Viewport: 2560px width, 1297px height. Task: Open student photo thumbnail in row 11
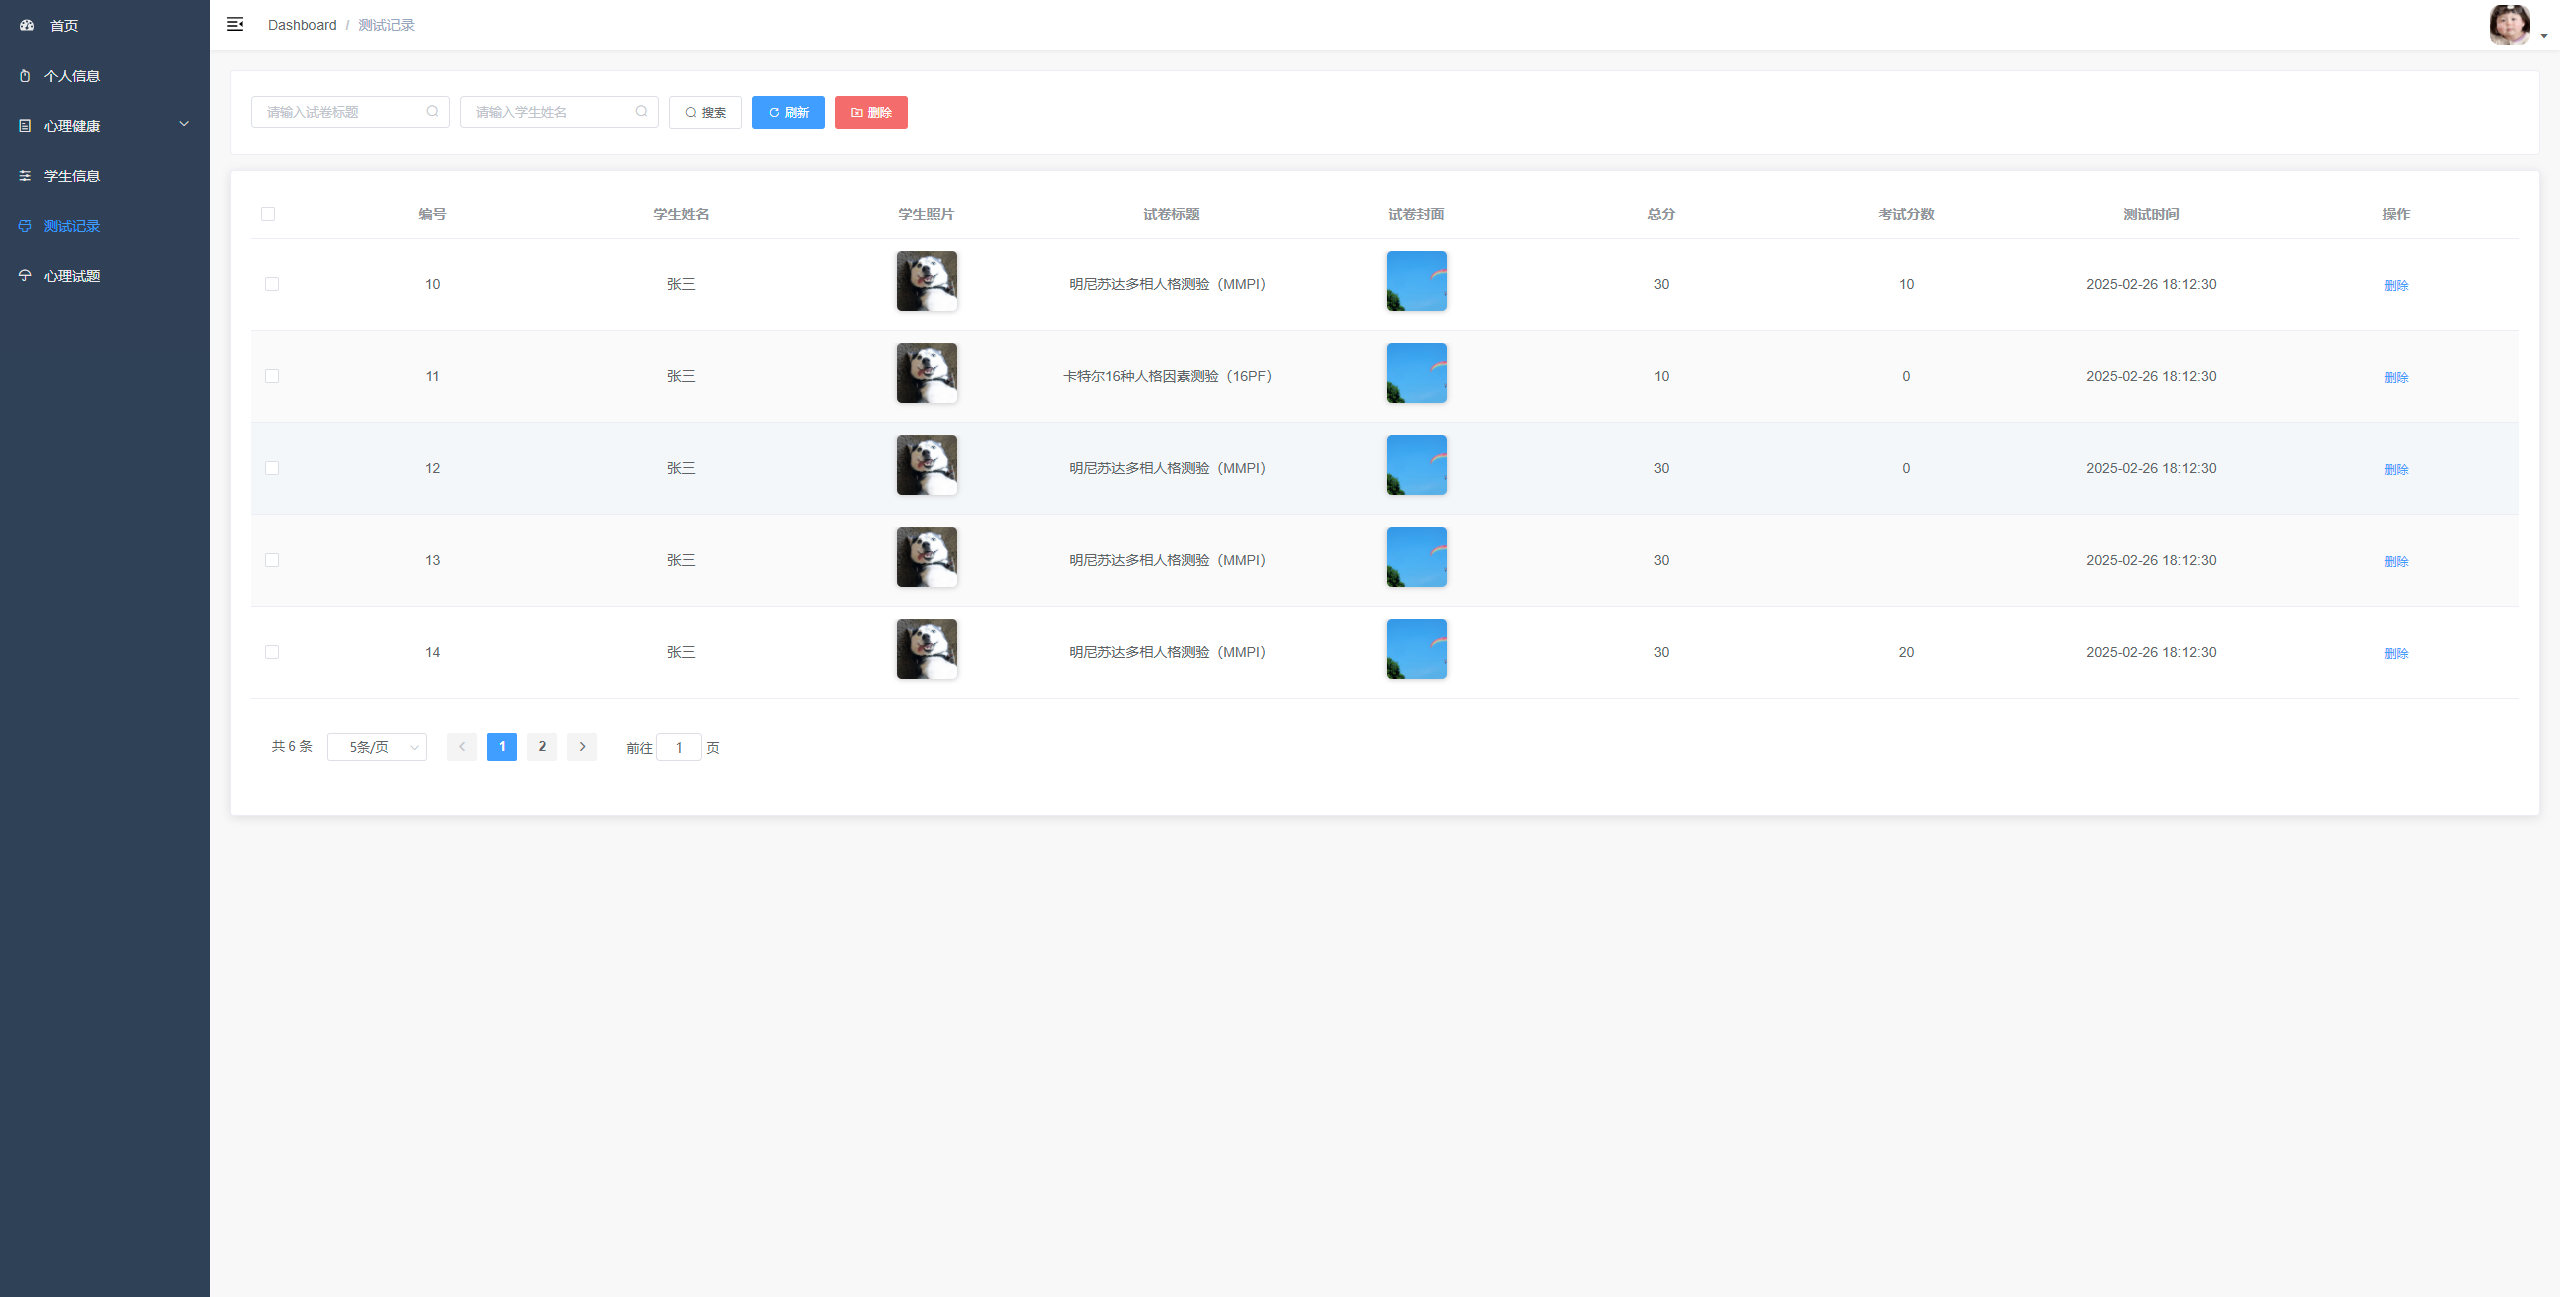(927, 373)
